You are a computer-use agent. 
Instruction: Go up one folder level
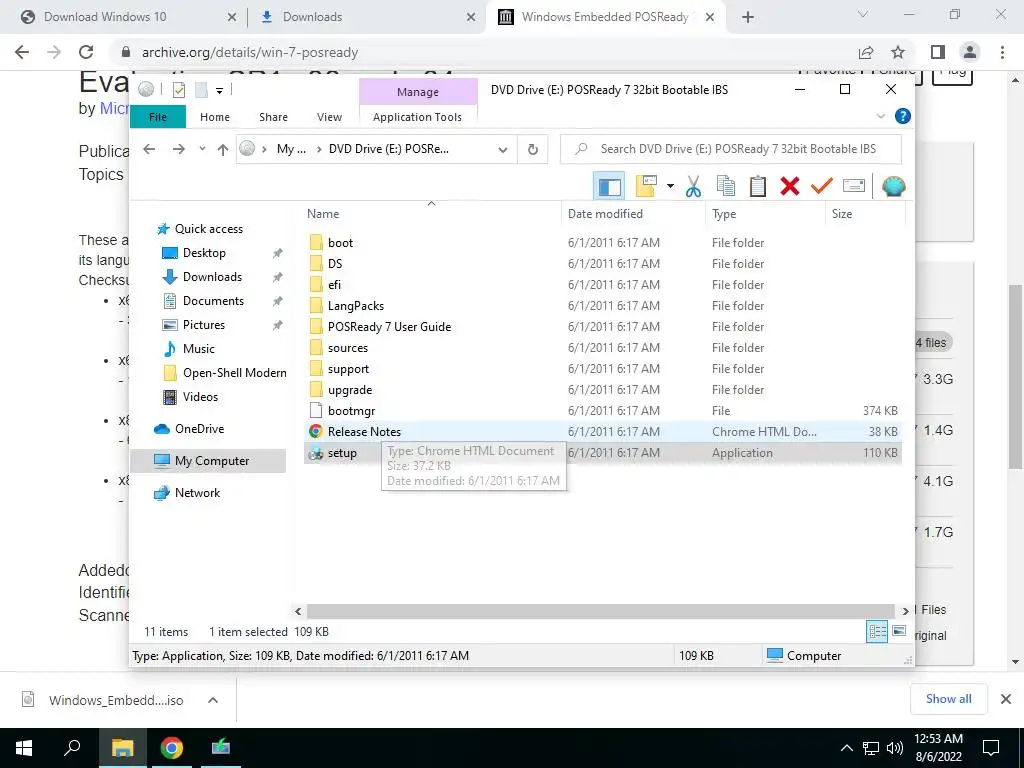click(x=223, y=150)
